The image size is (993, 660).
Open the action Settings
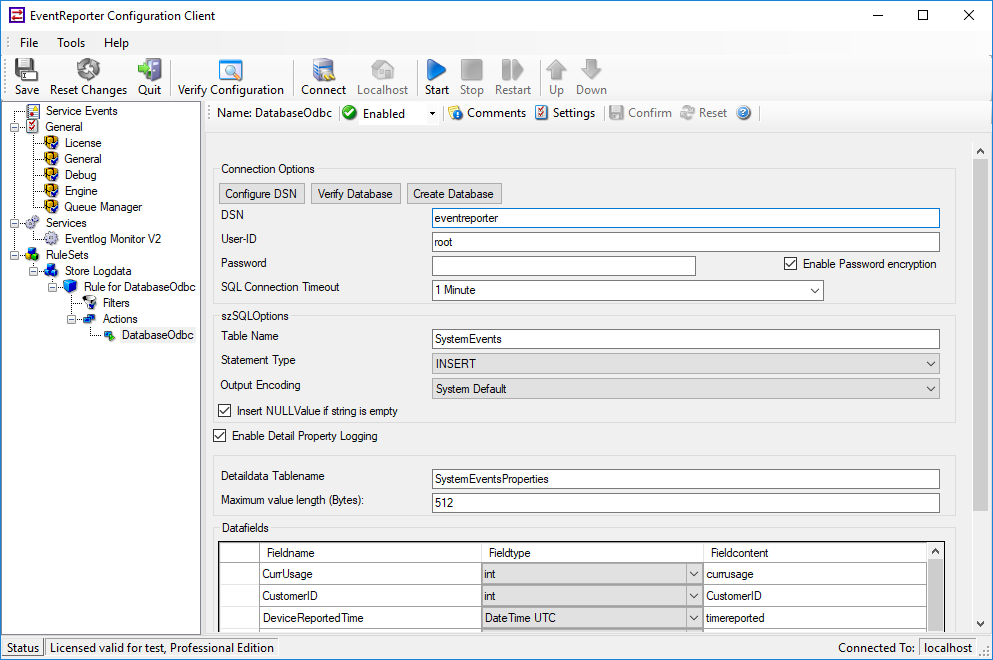click(565, 113)
